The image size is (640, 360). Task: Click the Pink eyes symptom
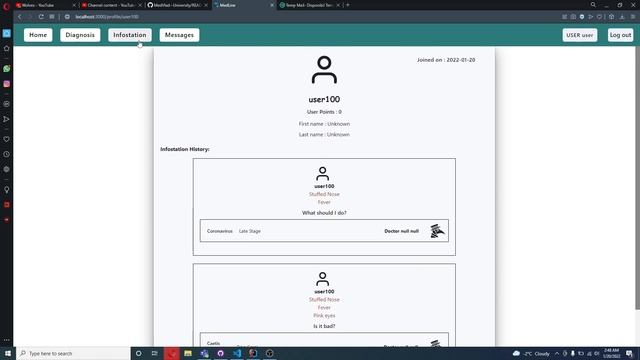pyautogui.click(x=324, y=316)
